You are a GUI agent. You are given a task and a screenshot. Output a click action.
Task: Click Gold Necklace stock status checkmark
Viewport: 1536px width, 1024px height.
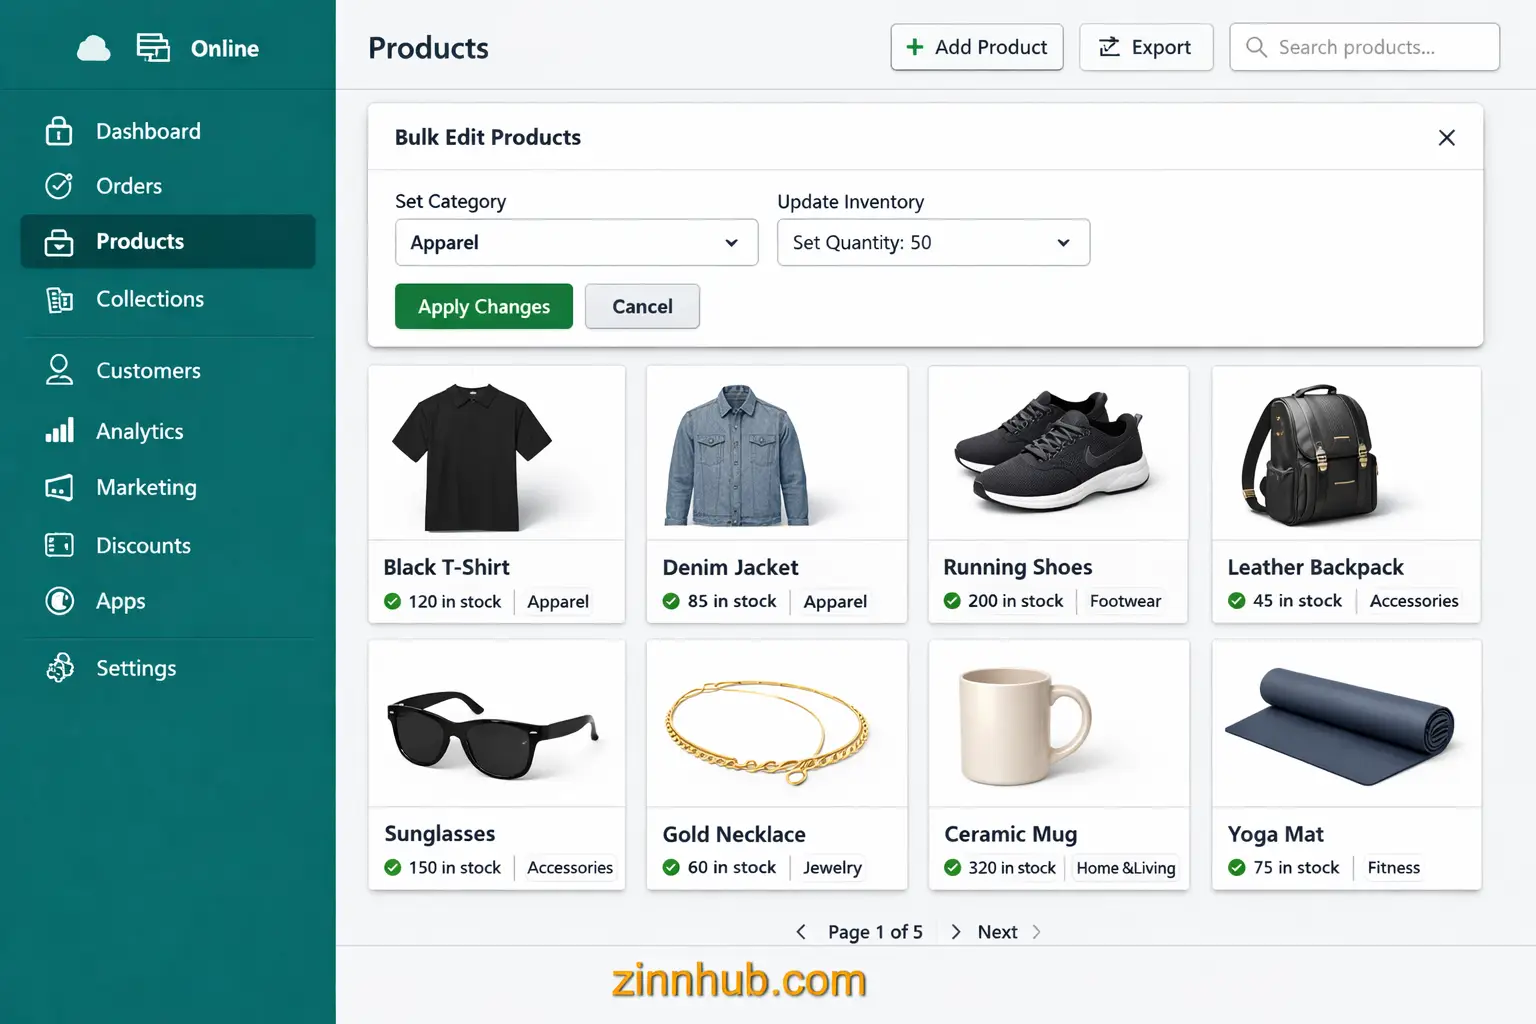click(x=671, y=867)
